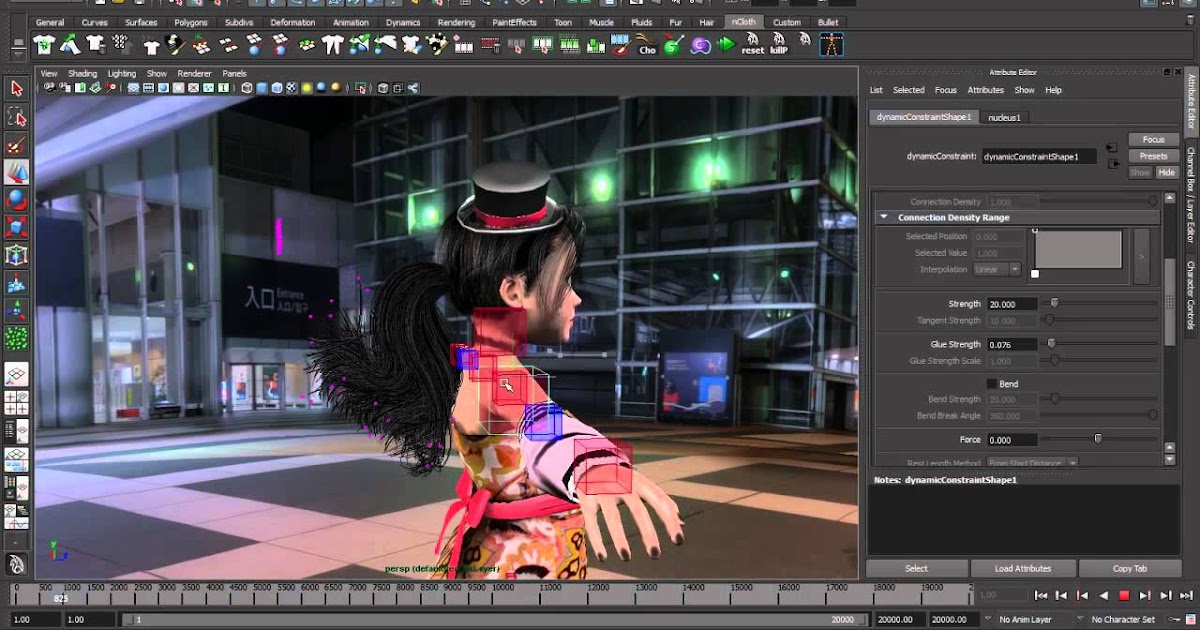Screen dimensions: 1200x630
Task: Open the Attributes menu in Attribute Editor
Action: pos(985,90)
